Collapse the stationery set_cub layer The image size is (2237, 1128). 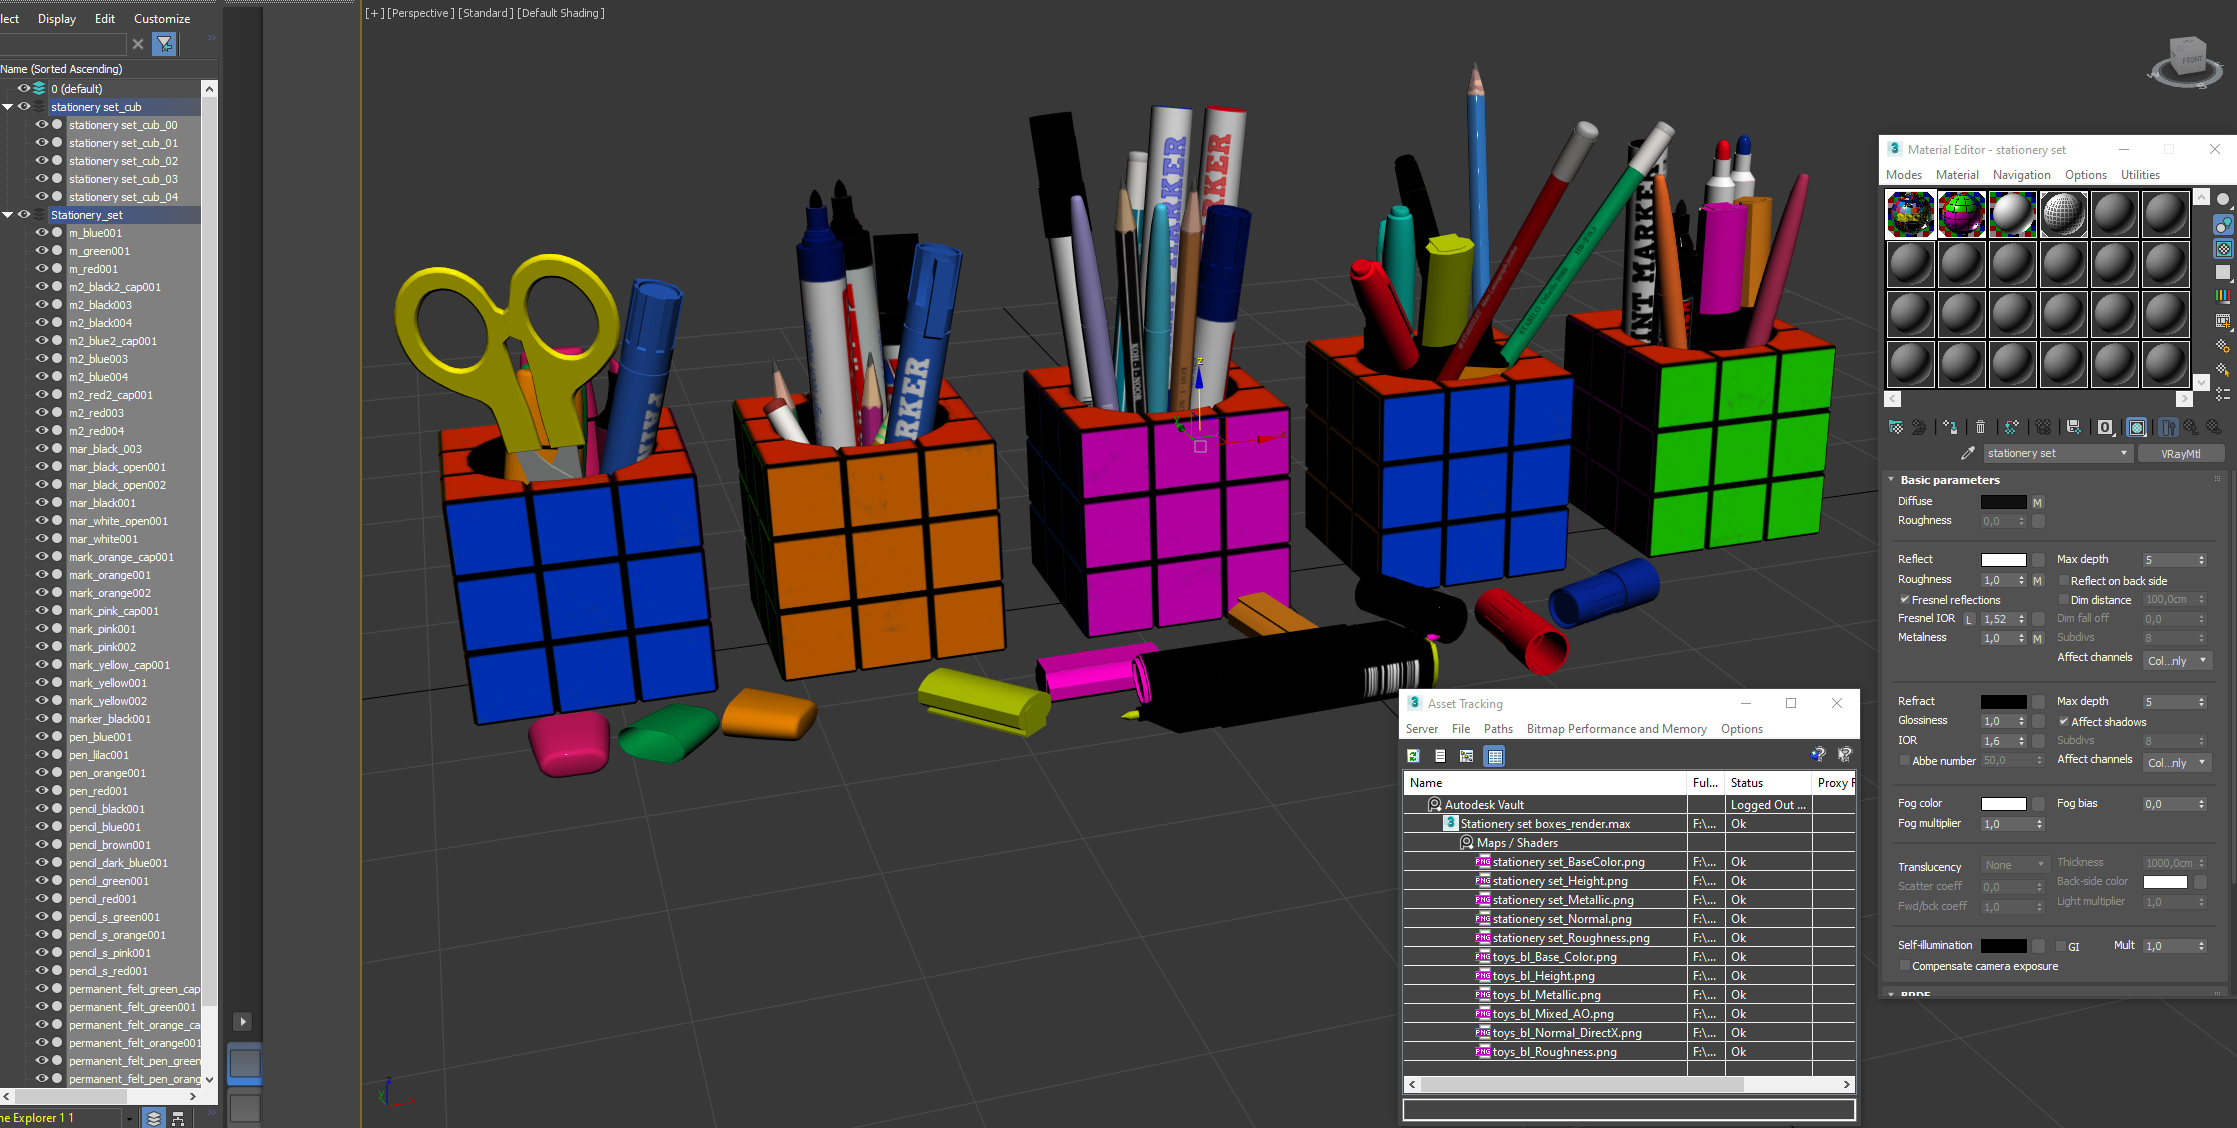[x=8, y=107]
